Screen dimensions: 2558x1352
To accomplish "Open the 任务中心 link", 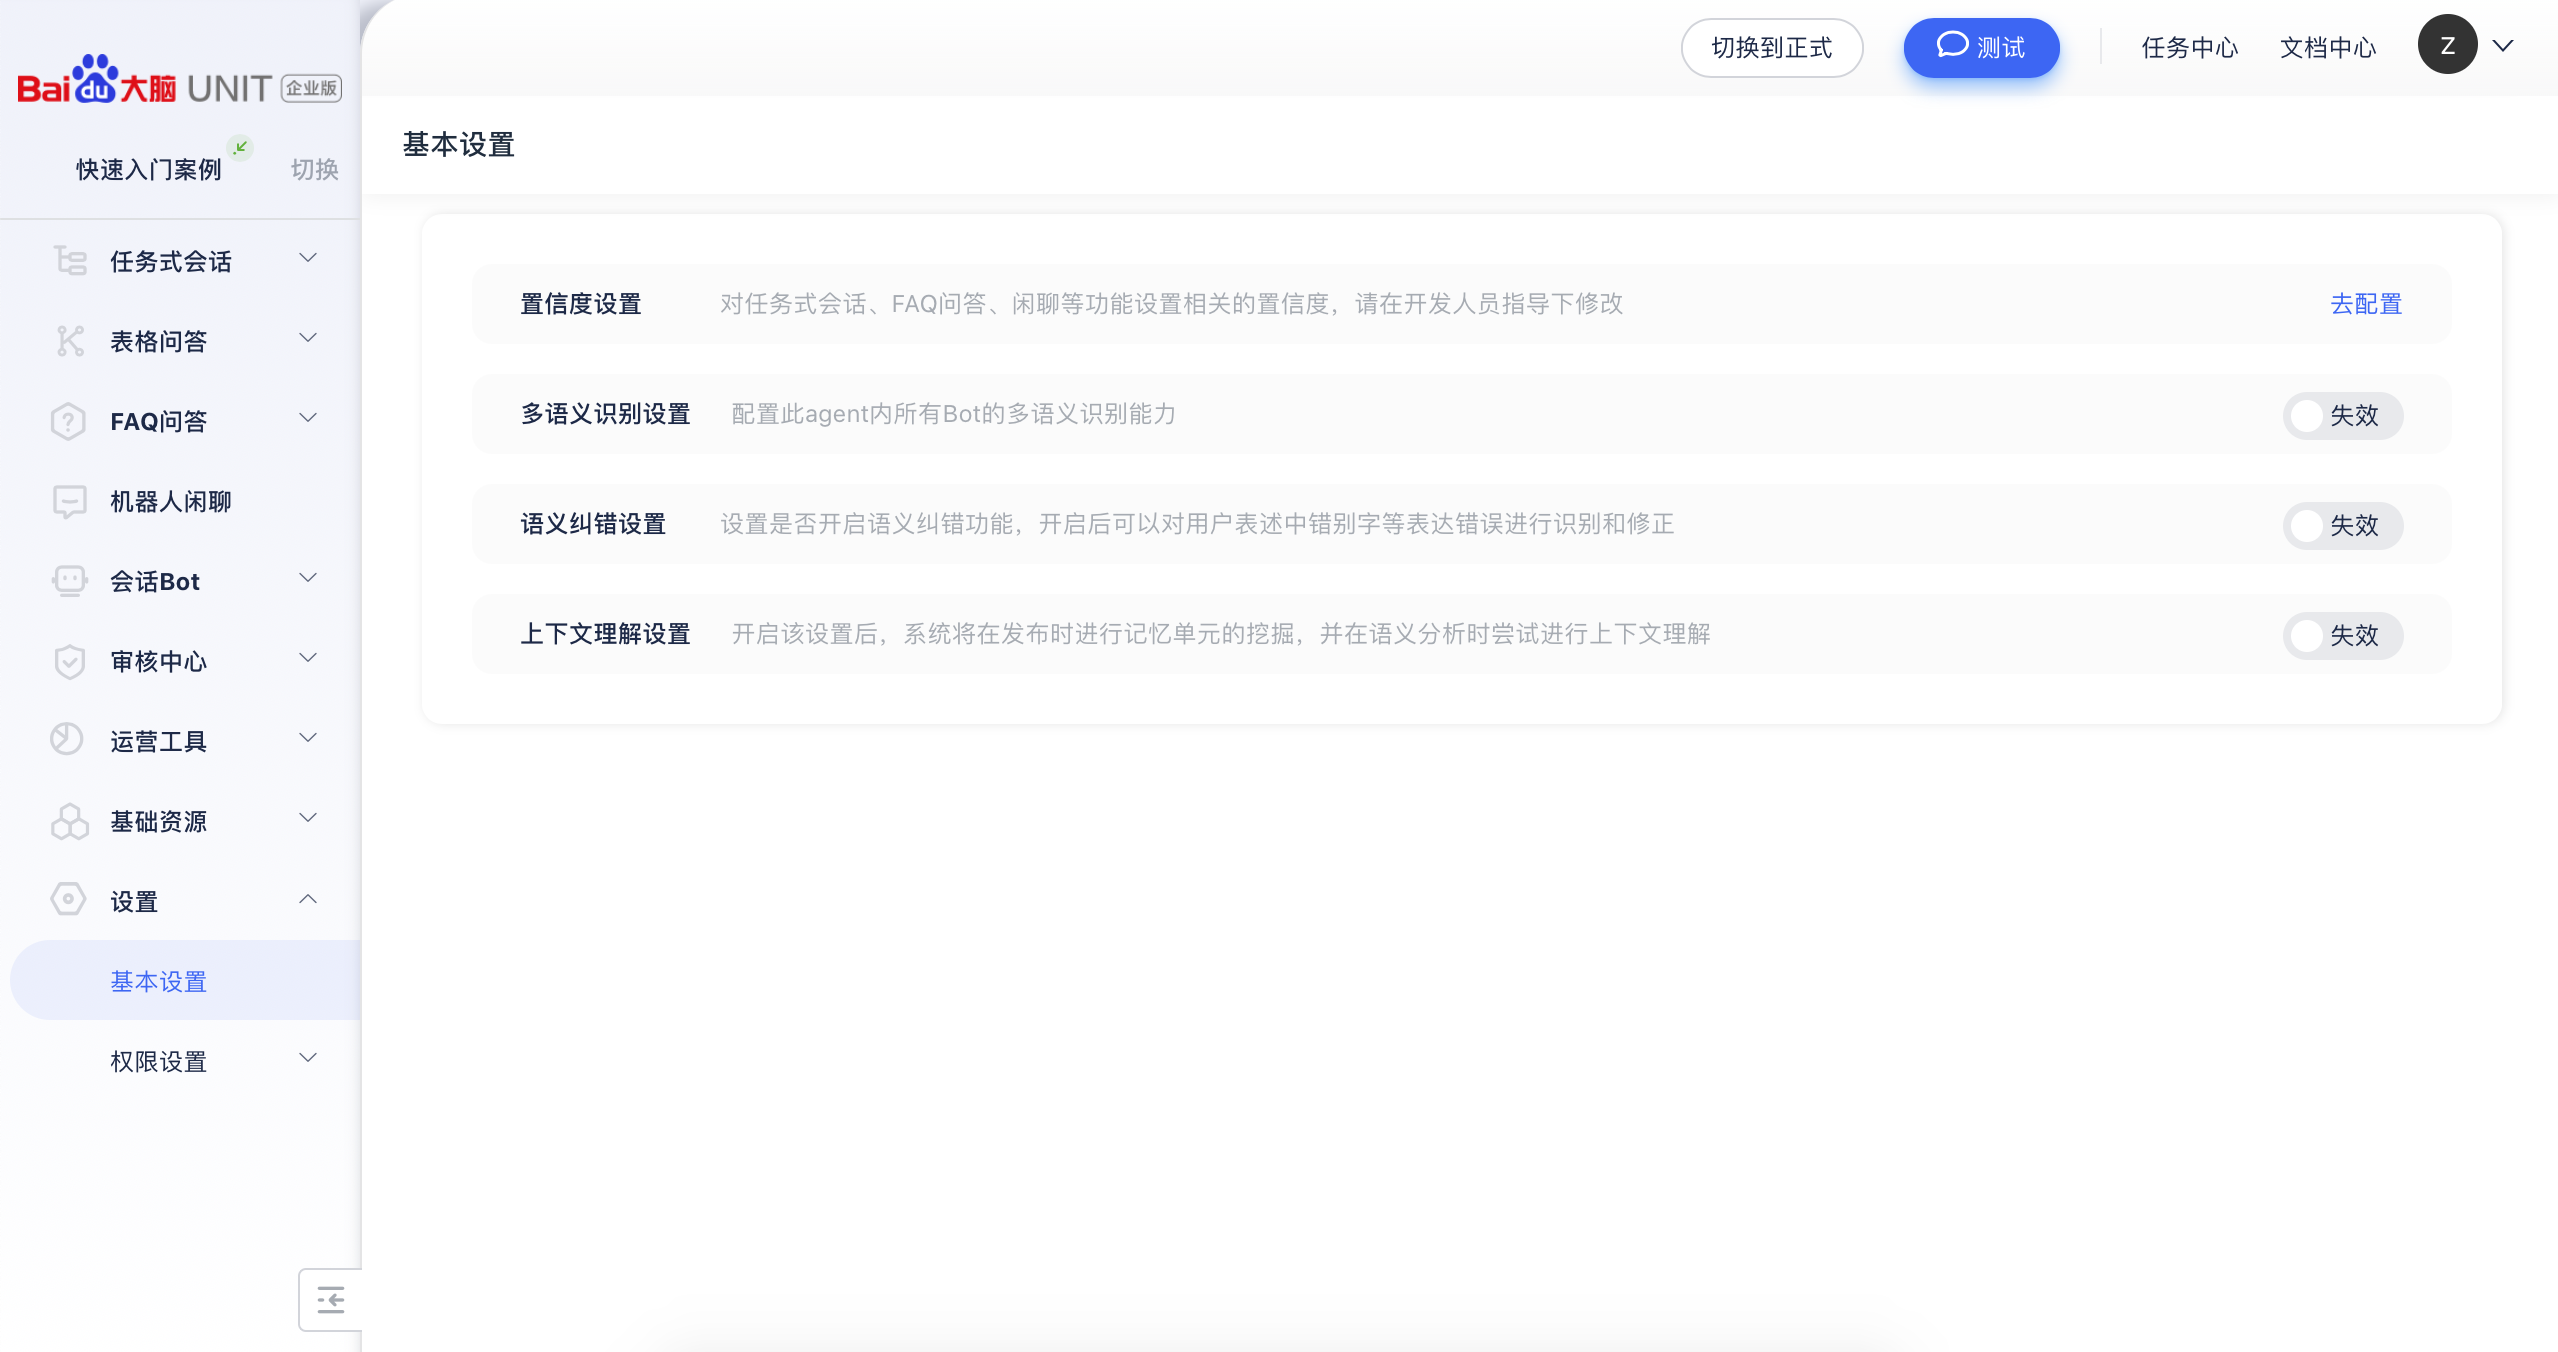I will (2189, 48).
